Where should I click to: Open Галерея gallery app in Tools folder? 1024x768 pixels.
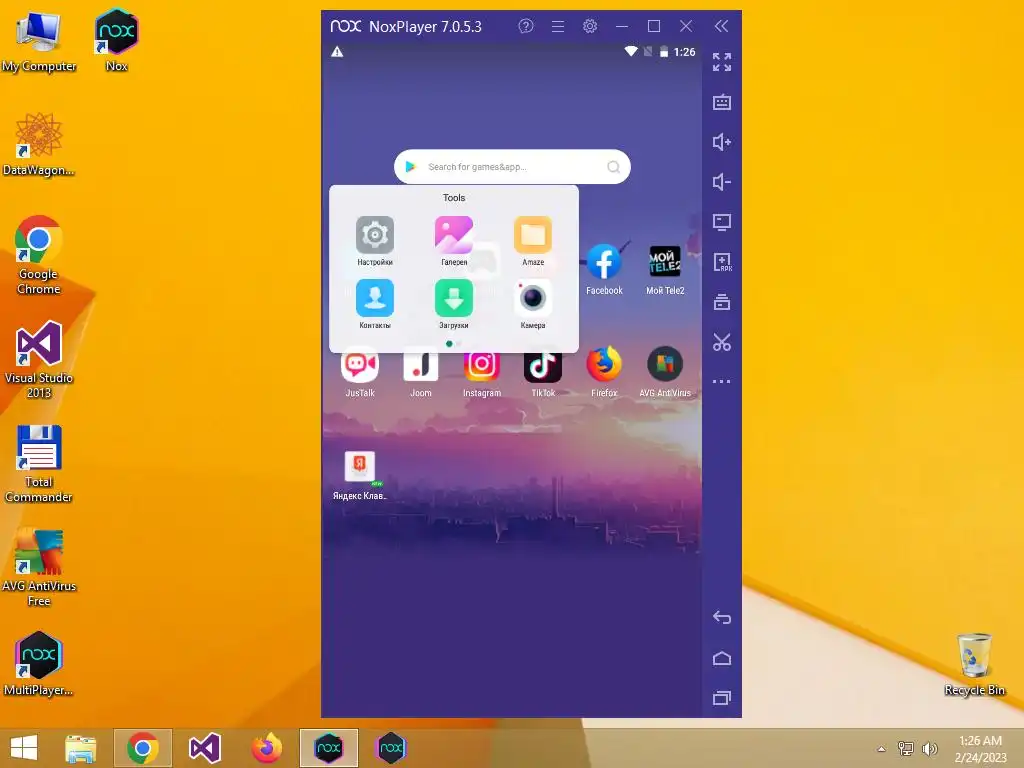coord(454,240)
